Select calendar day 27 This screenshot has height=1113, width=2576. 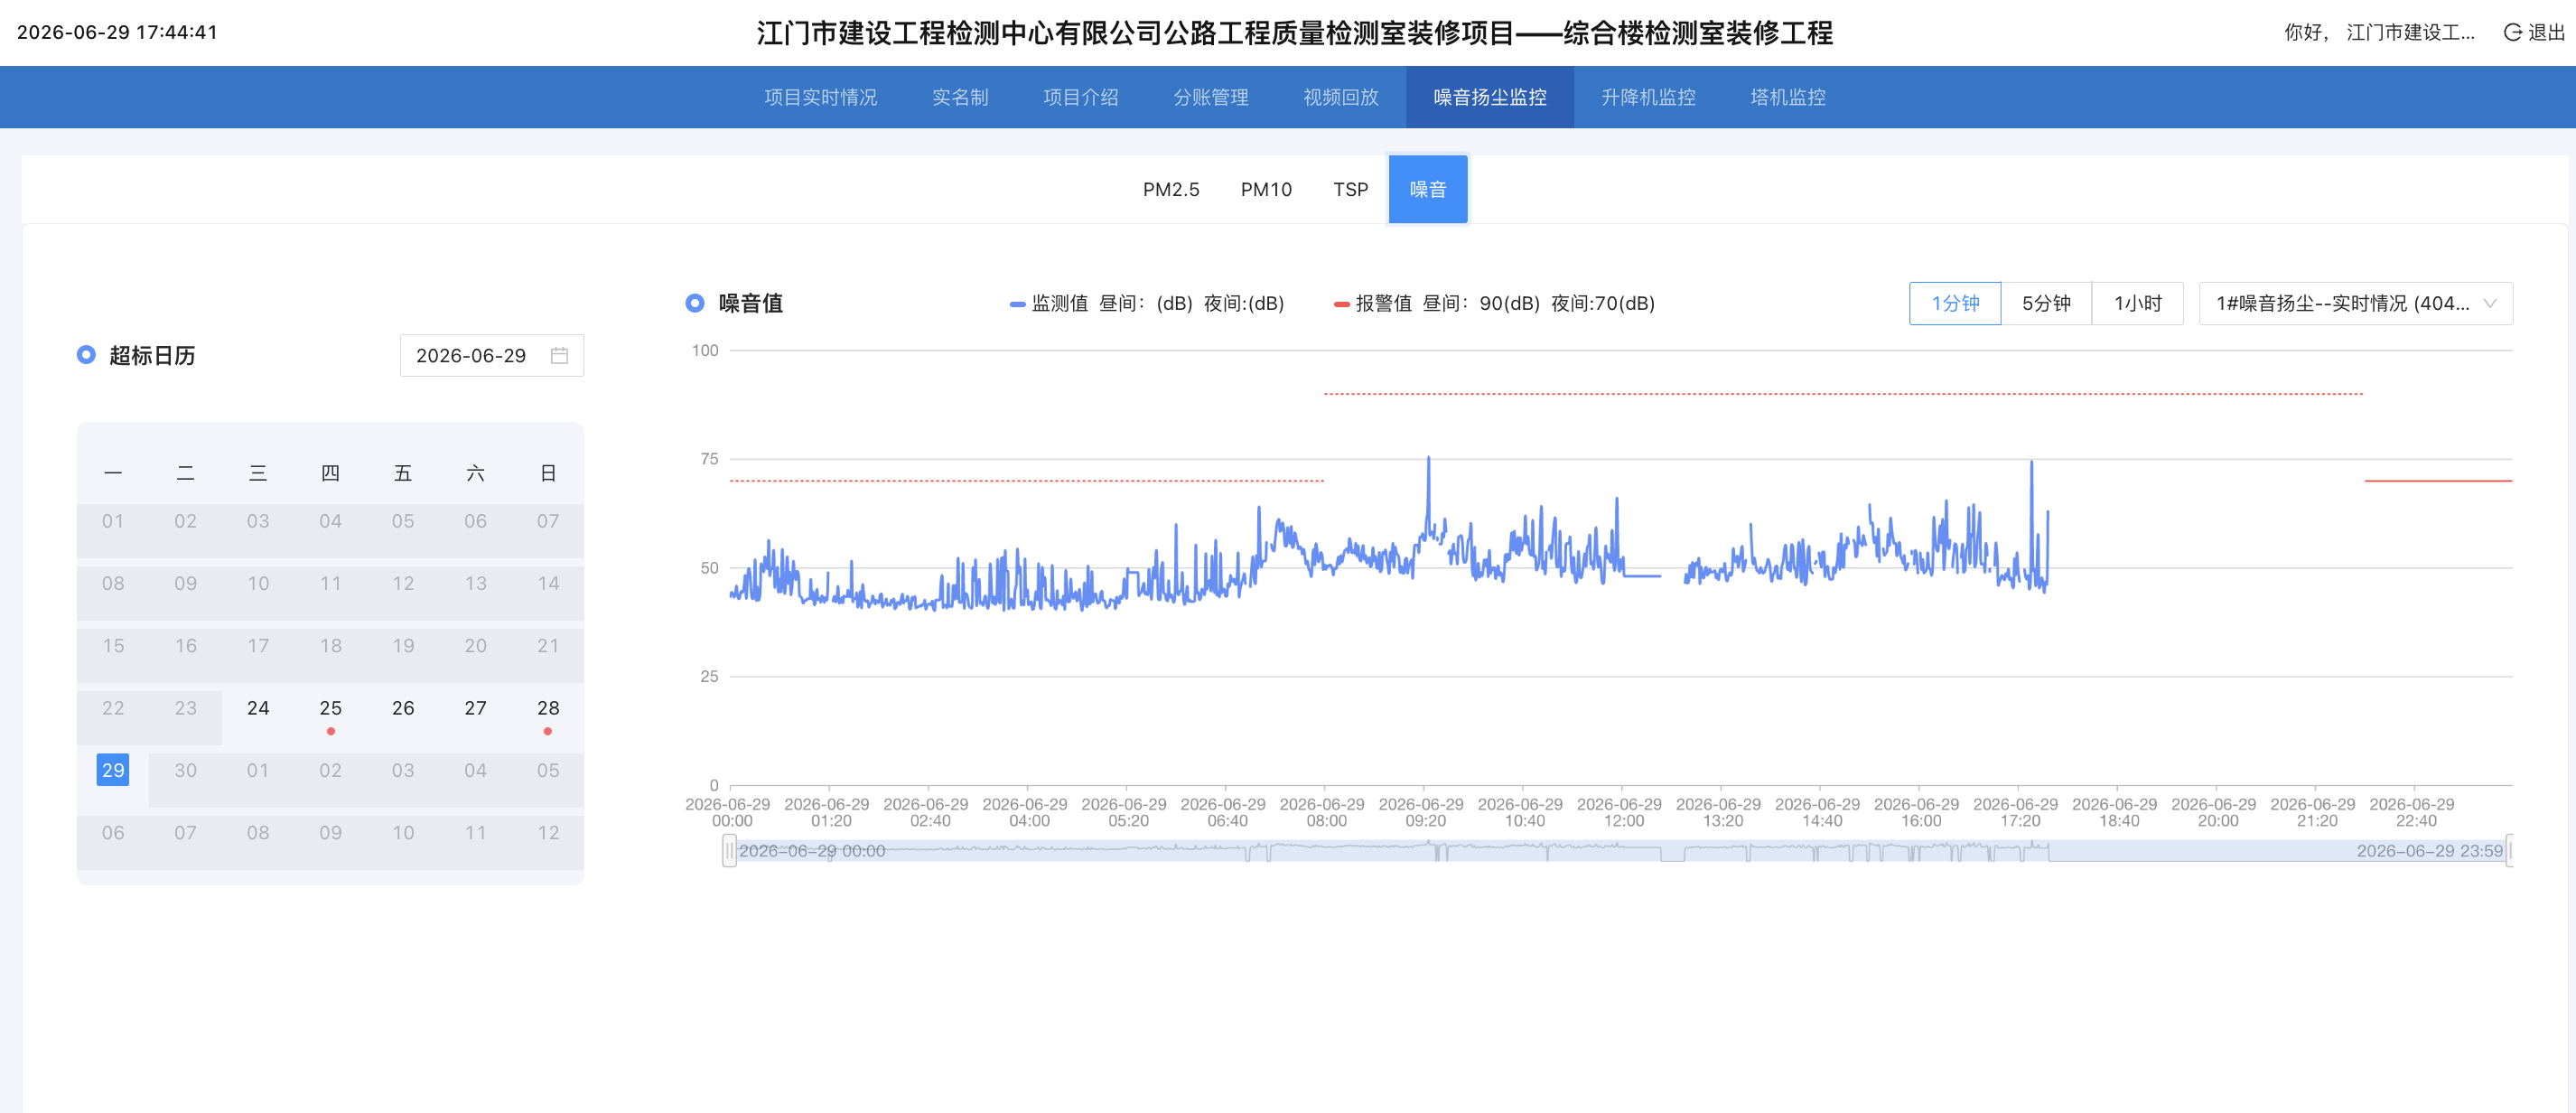point(475,708)
